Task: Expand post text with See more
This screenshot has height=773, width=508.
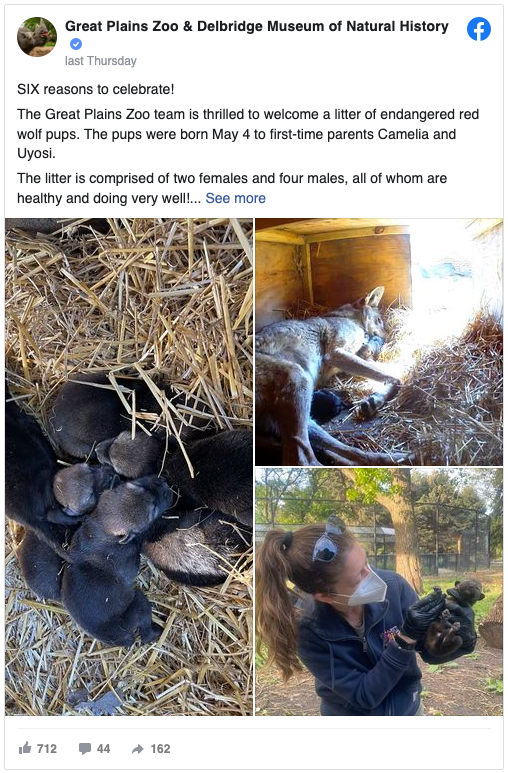Action: 235,198
